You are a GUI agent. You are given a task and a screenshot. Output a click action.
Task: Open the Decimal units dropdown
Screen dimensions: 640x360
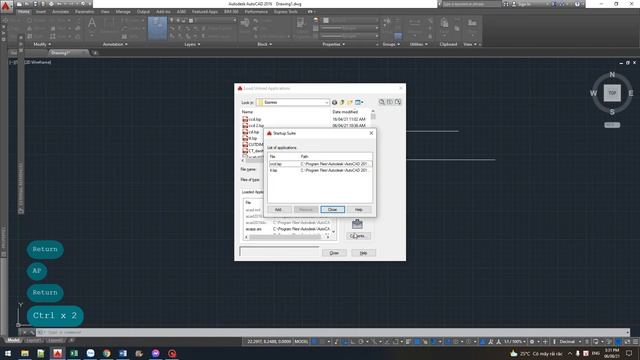[x=570, y=342]
